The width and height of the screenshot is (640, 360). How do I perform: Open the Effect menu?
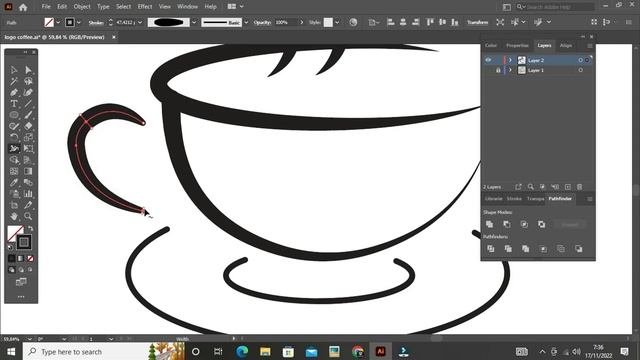pyautogui.click(x=144, y=7)
